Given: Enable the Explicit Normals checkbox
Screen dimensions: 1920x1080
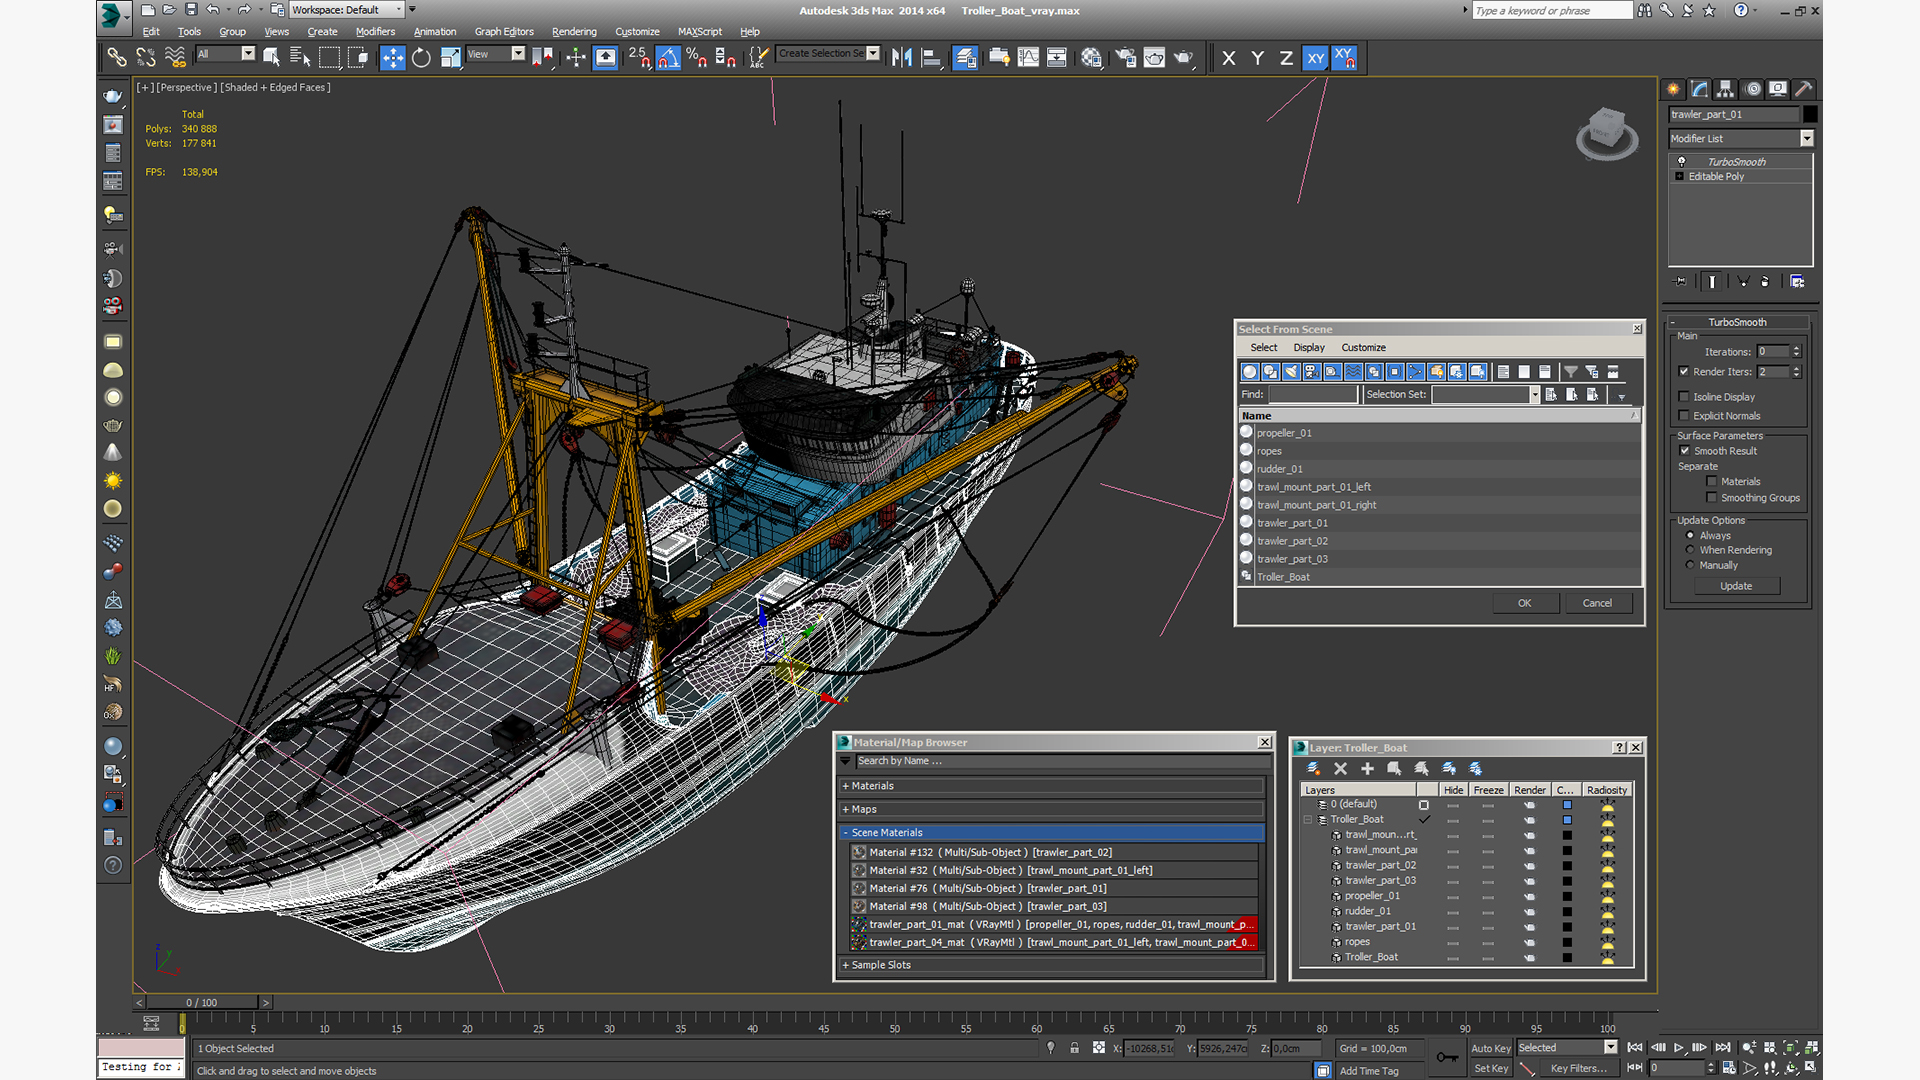Looking at the screenshot, I should pos(1684,416).
